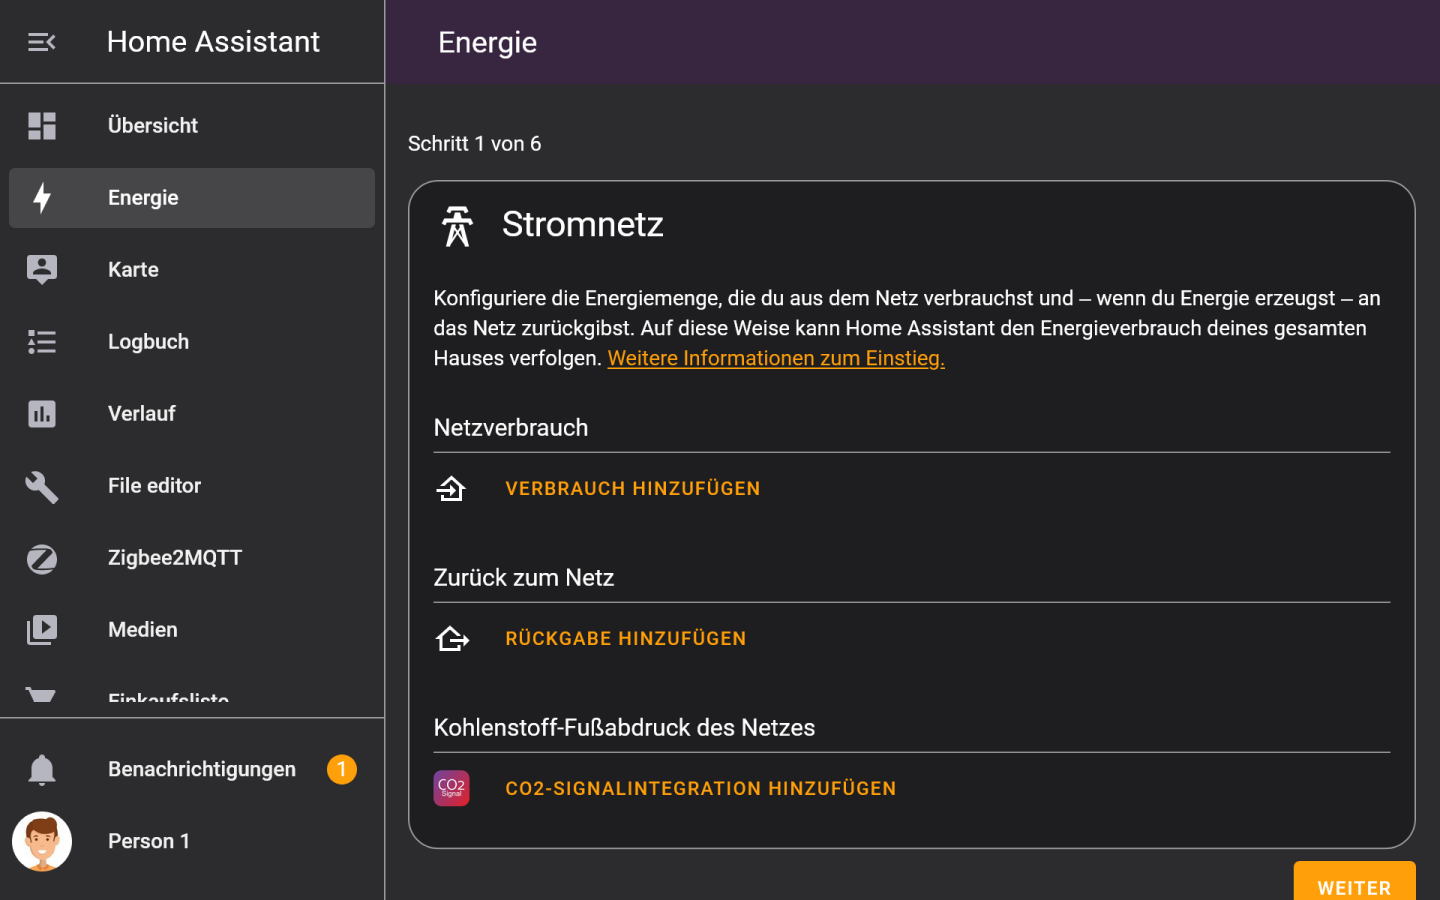Open the Übersicht dashboard icon

(42, 126)
